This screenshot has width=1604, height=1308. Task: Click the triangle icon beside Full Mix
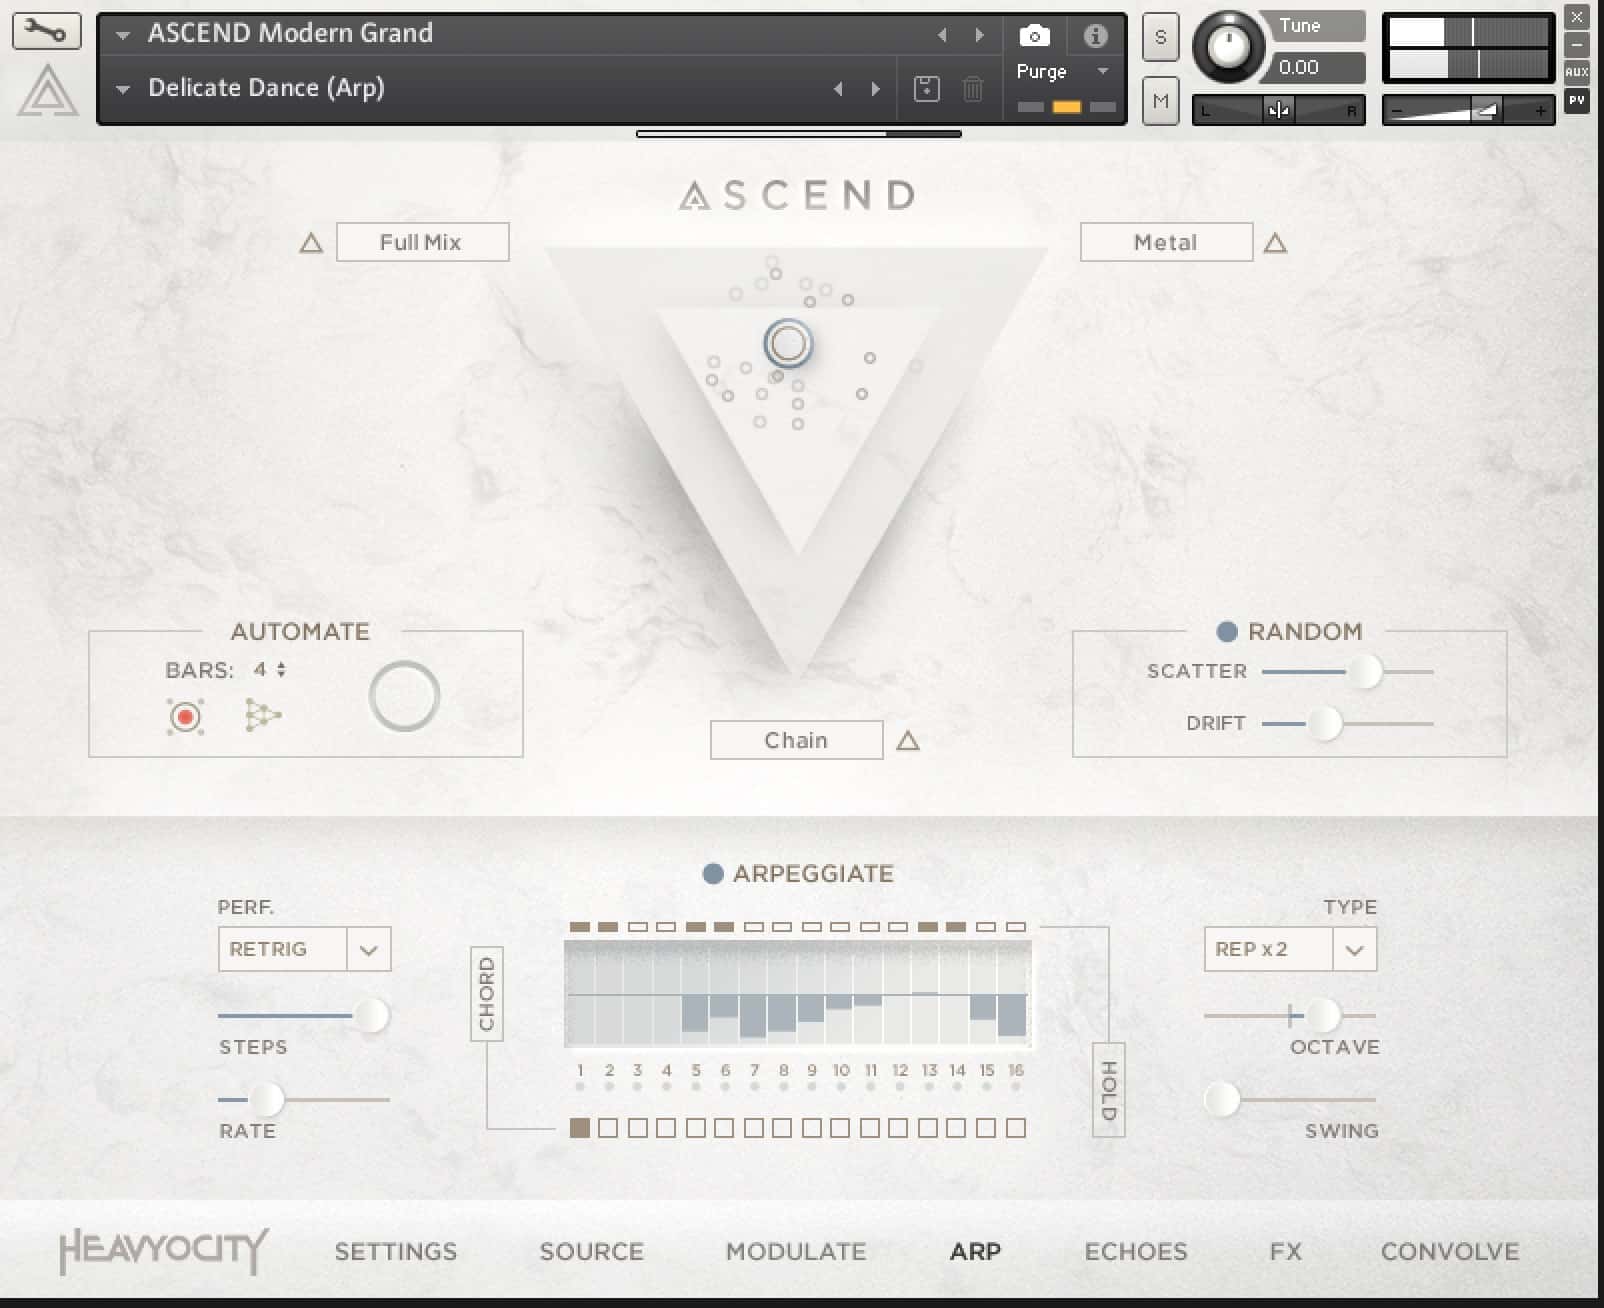311,243
